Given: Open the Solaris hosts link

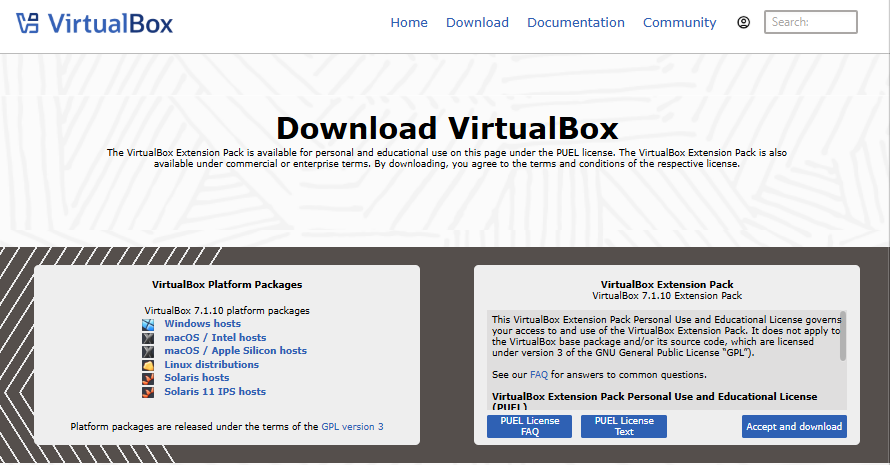Looking at the screenshot, I should 197,378.
